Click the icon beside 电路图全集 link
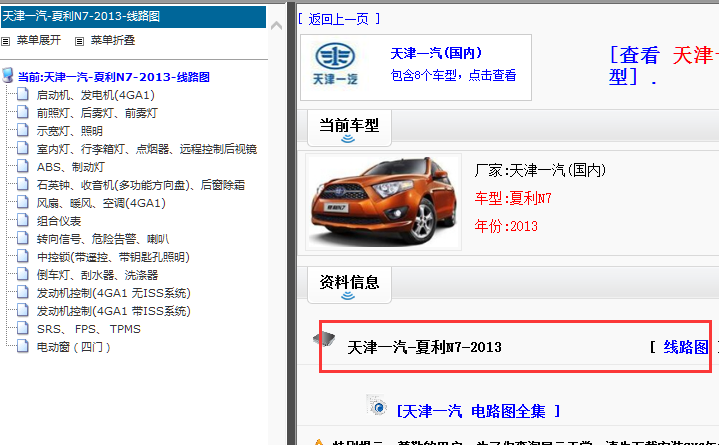The image size is (719, 445). (x=377, y=405)
